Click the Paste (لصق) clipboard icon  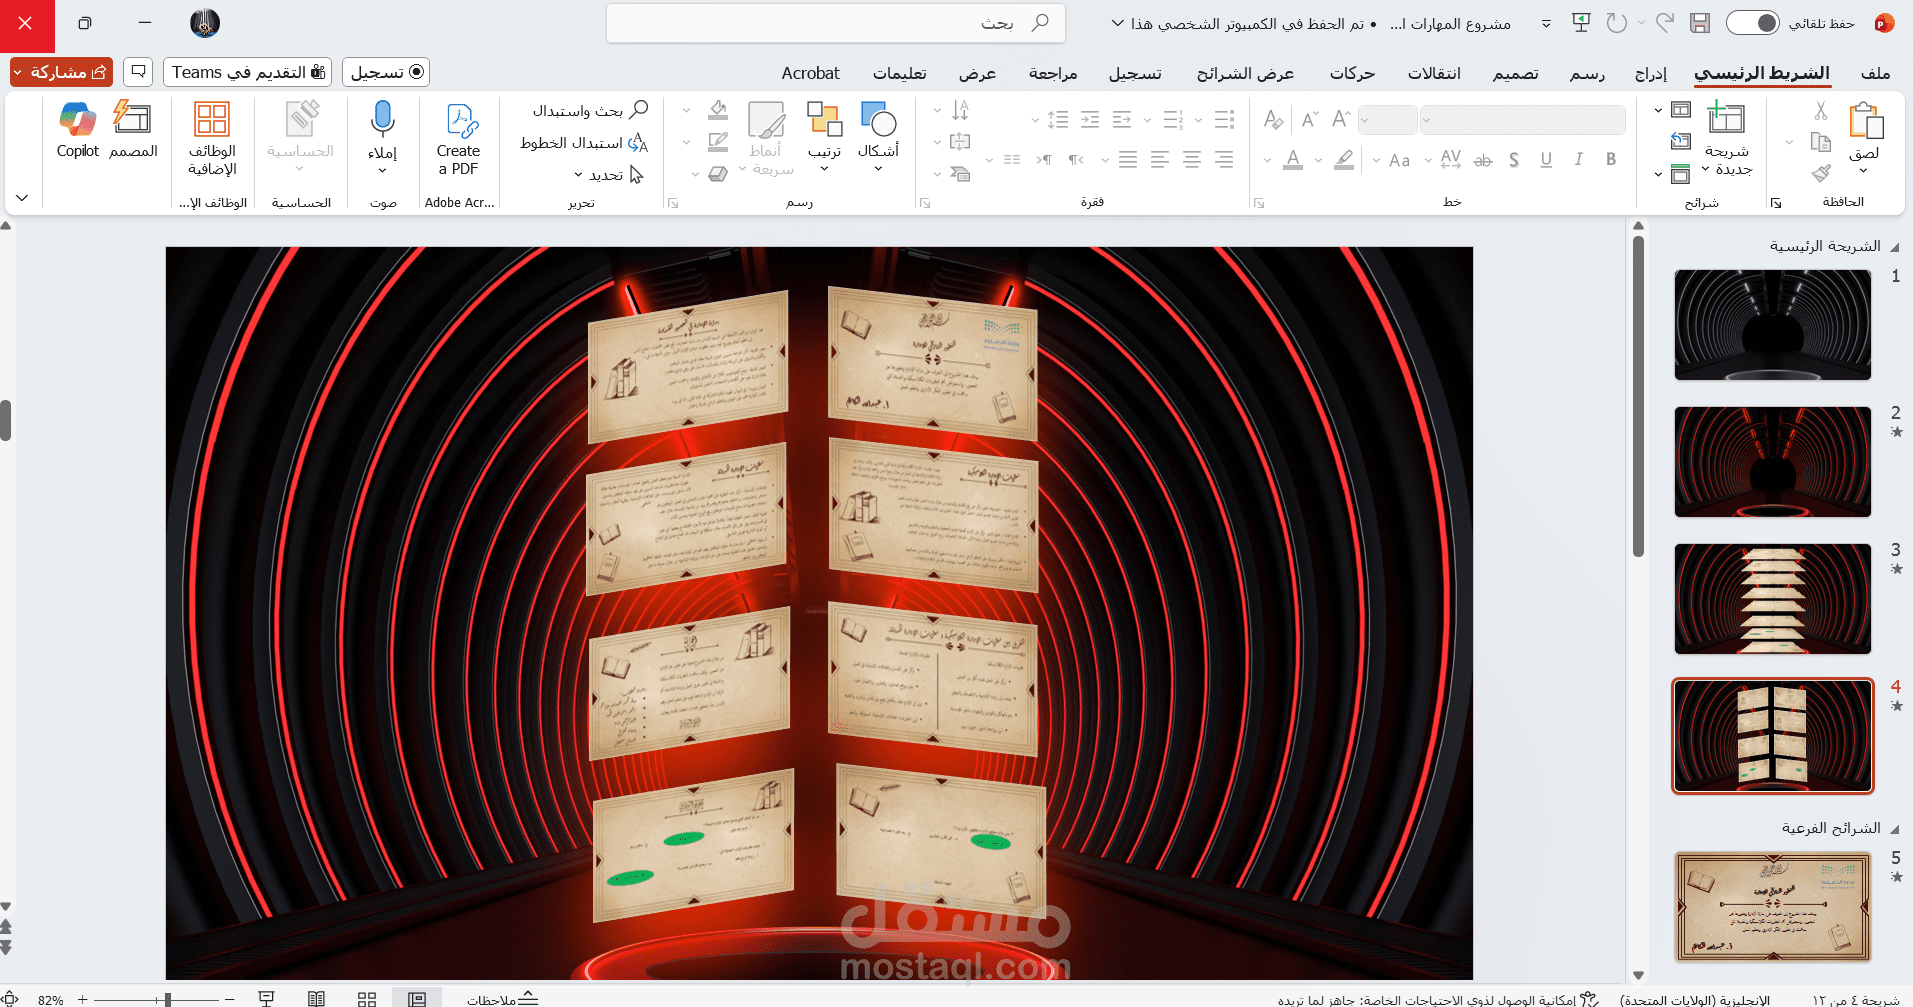[x=1865, y=122]
